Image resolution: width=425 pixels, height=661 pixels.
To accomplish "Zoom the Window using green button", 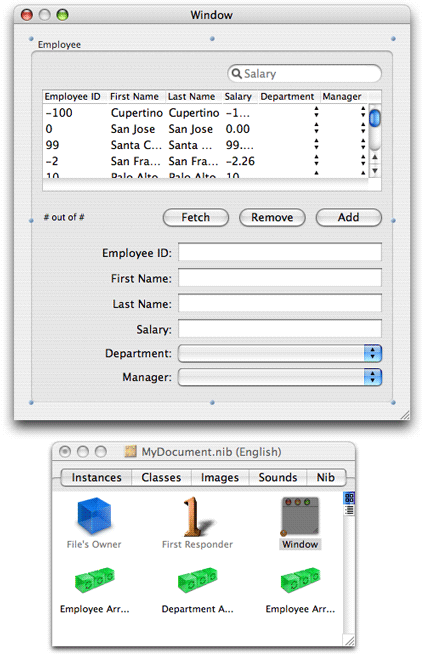I will coord(62,15).
